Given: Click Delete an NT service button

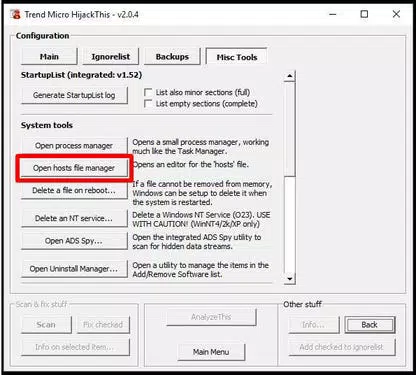Looking at the screenshot, I should click(x=74, y=218).
